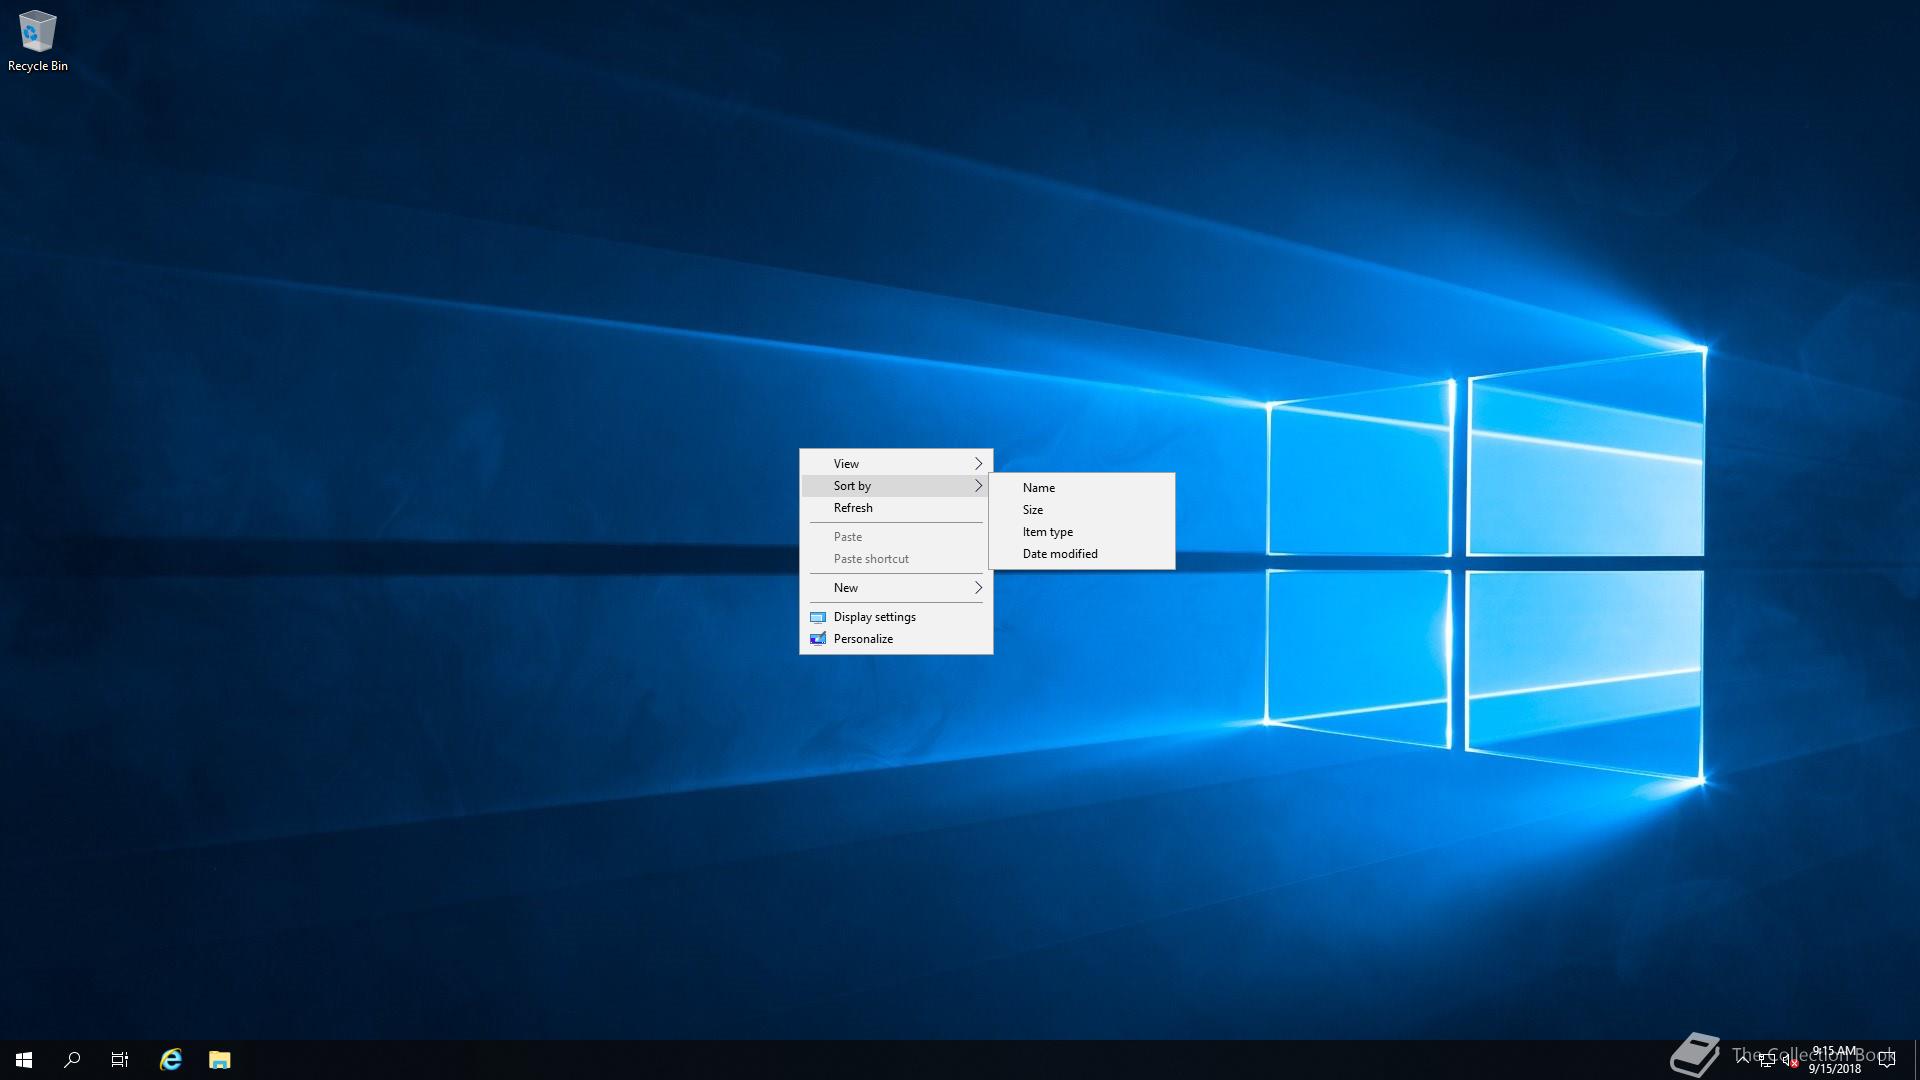Image resolution: width=1920 pixels, height=1080 pixels.
Task: Open the taskbar search magnifier
Action: 72,1060
